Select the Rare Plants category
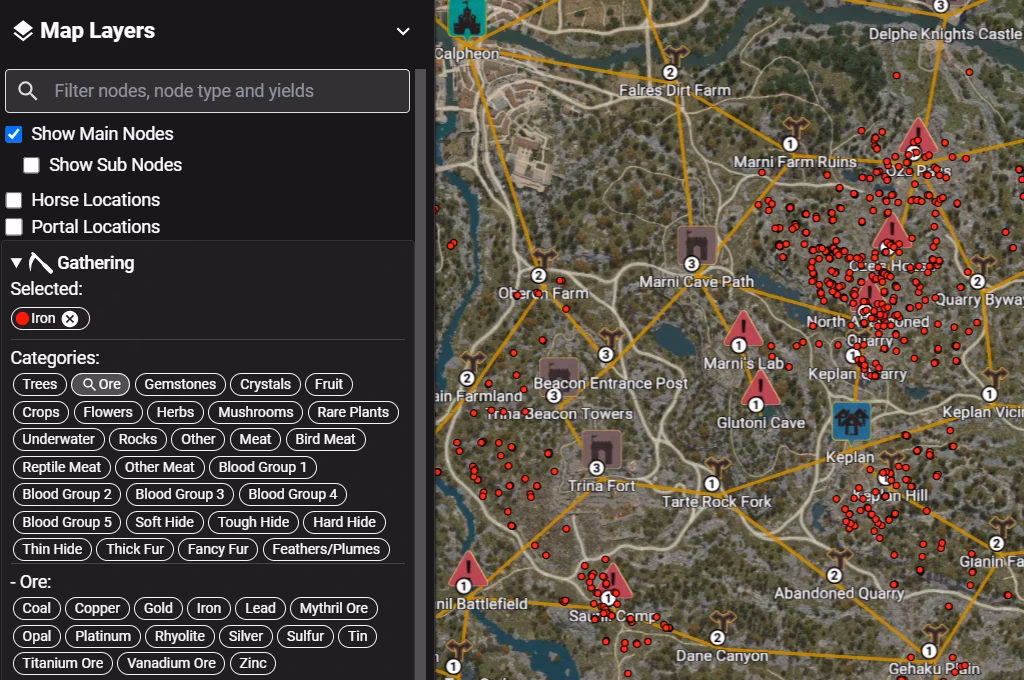The image size is (1024, 680). coord(353,412)
